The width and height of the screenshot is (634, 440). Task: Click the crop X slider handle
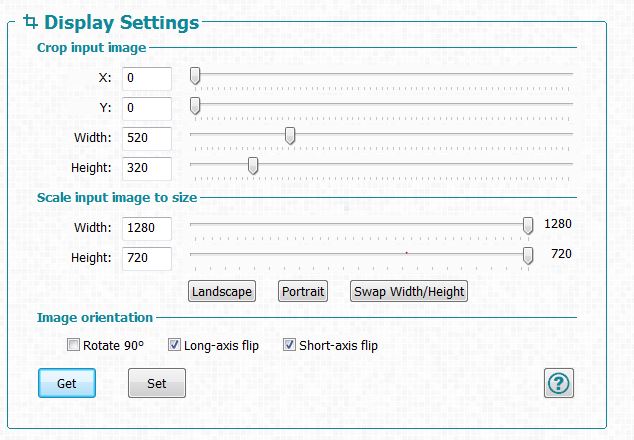(x=195, y=76)
